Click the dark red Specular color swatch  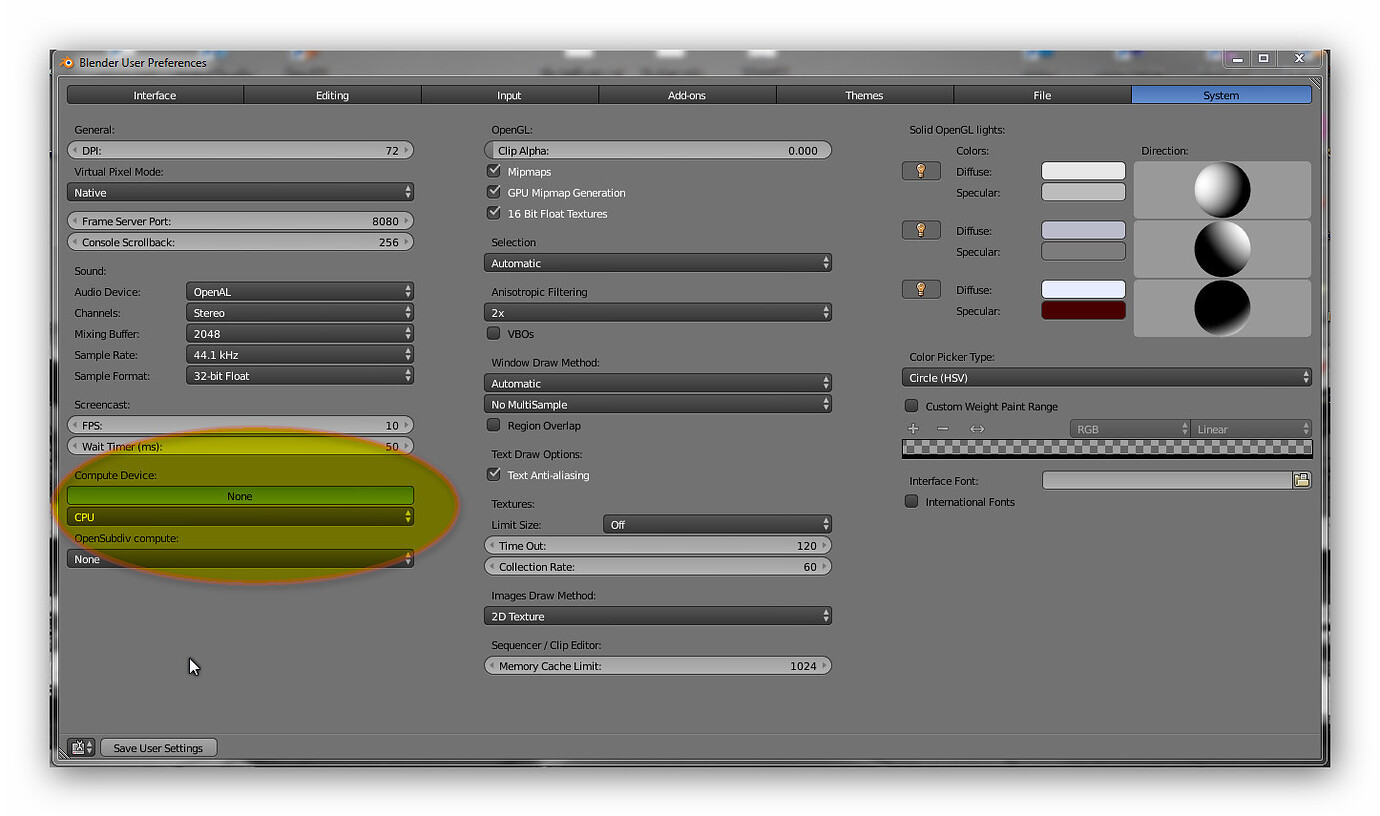1083,310
